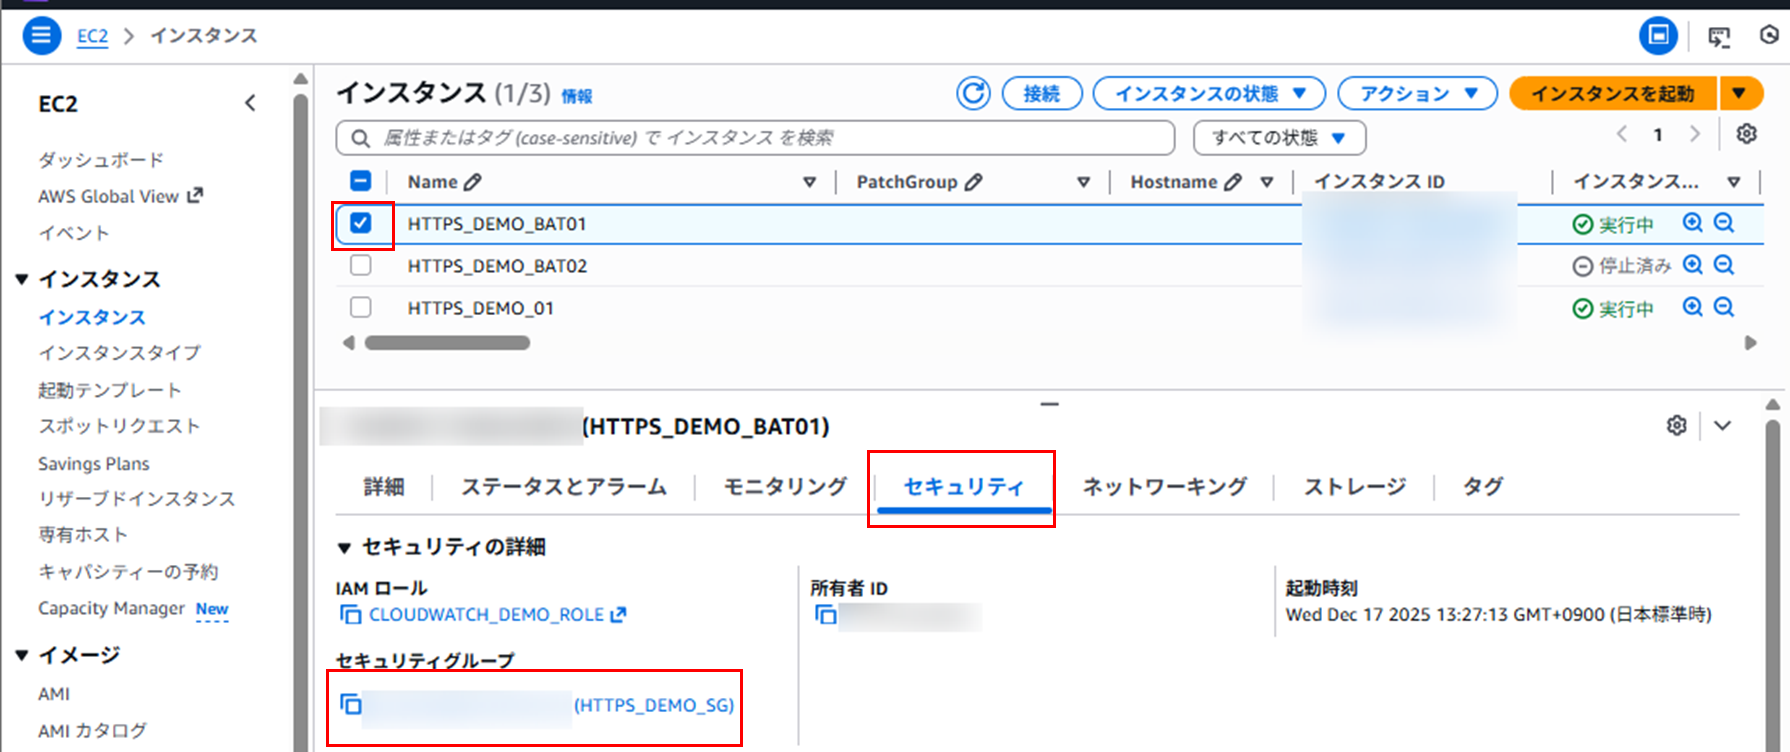The height and width of the screenshot is (752, 1790).
Task: Switch to the タグ tab
Action: click(x=1483, y=487)
